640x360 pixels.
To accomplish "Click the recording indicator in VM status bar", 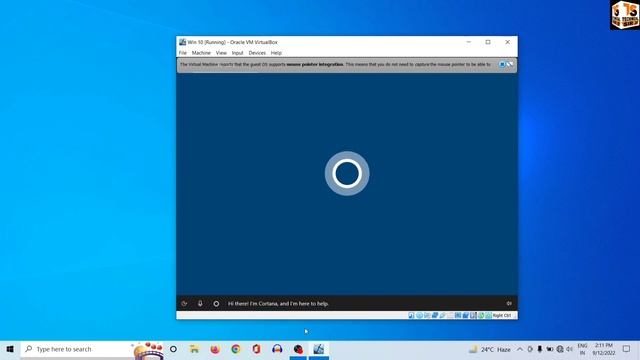I will (x=465, y=316).
